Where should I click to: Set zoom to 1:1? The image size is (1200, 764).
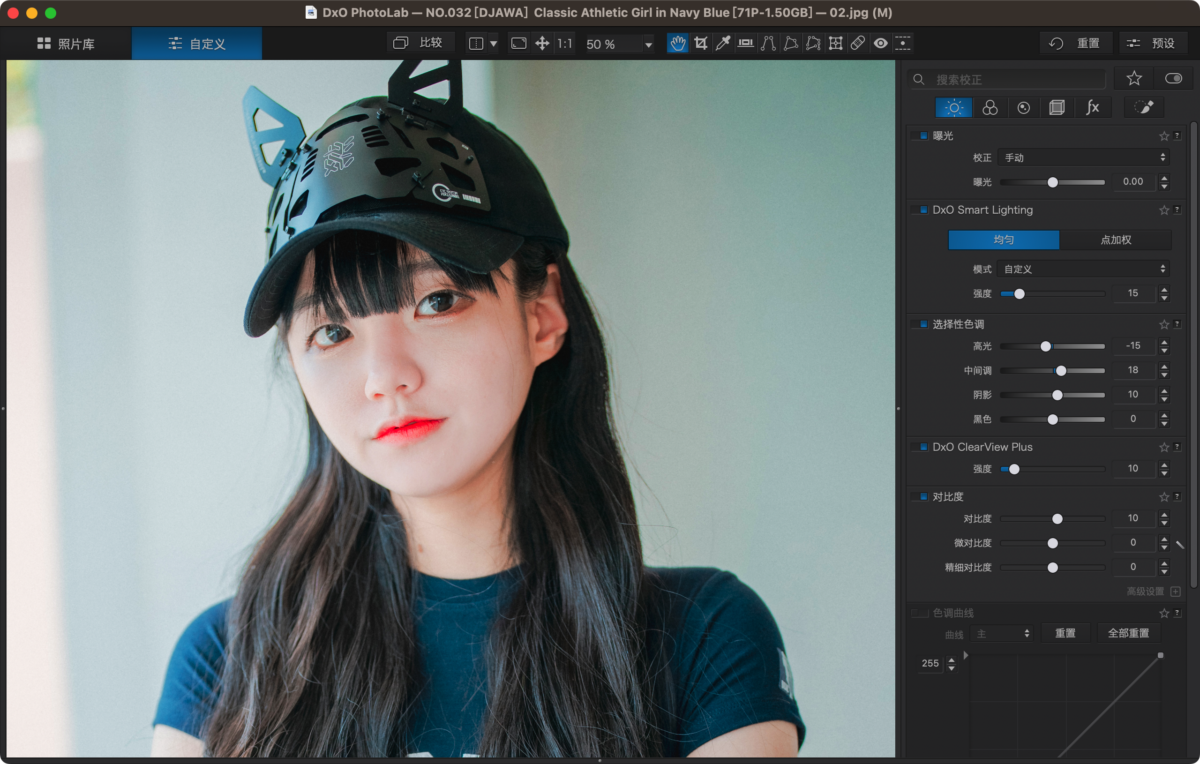click(565, 43)
